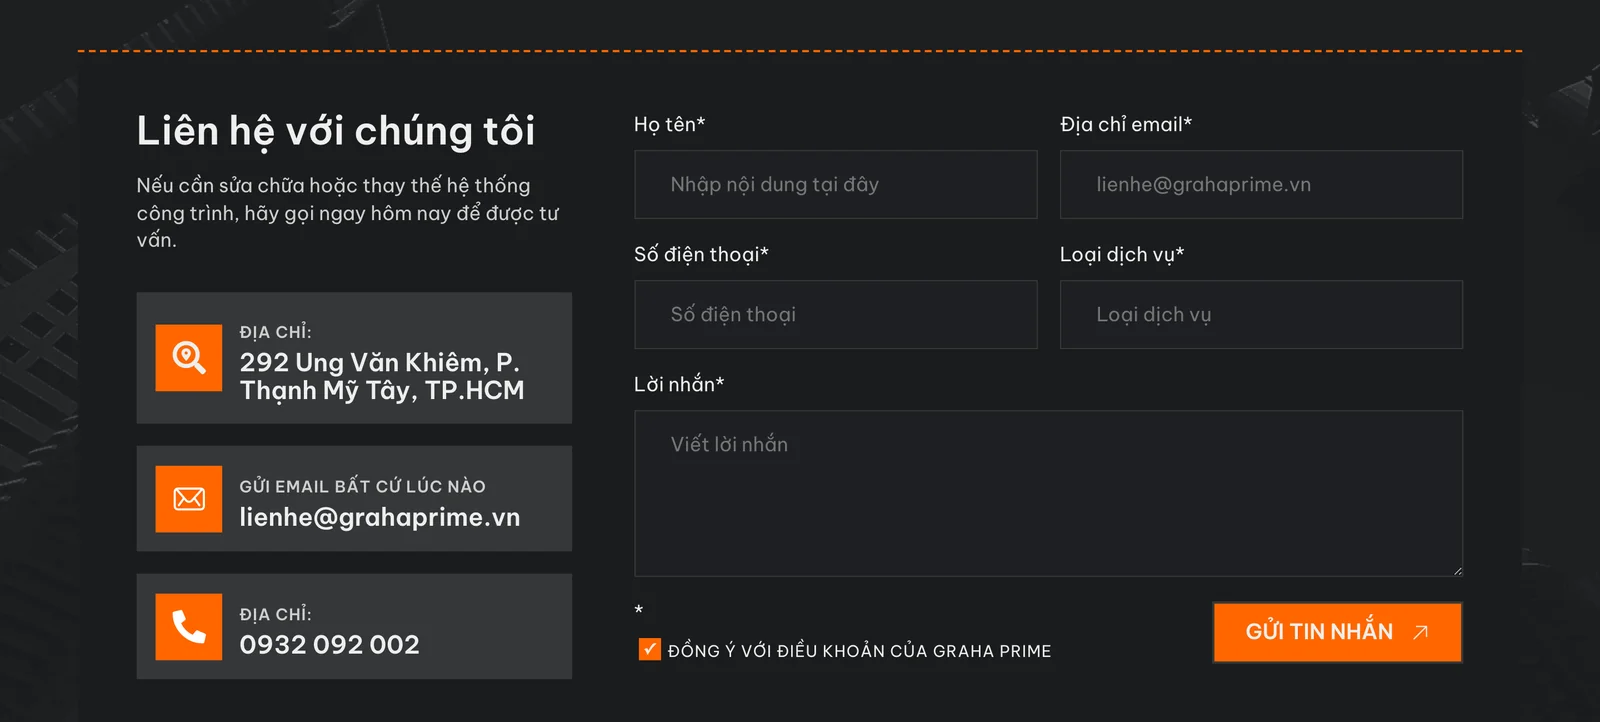The width and height of the screenshot is (1600, 722).
Task: Click the orange location search icon
Action: point(189,357)
